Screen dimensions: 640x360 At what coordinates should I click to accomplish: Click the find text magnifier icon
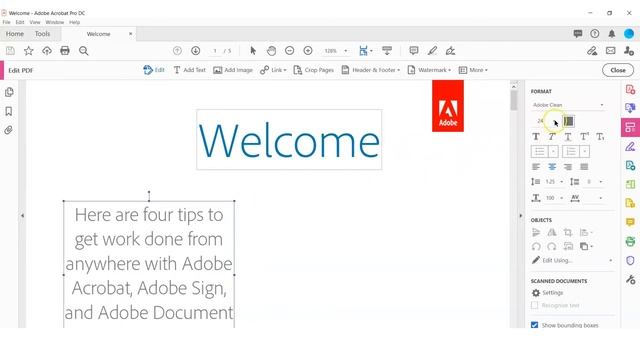tap(84, 51)
